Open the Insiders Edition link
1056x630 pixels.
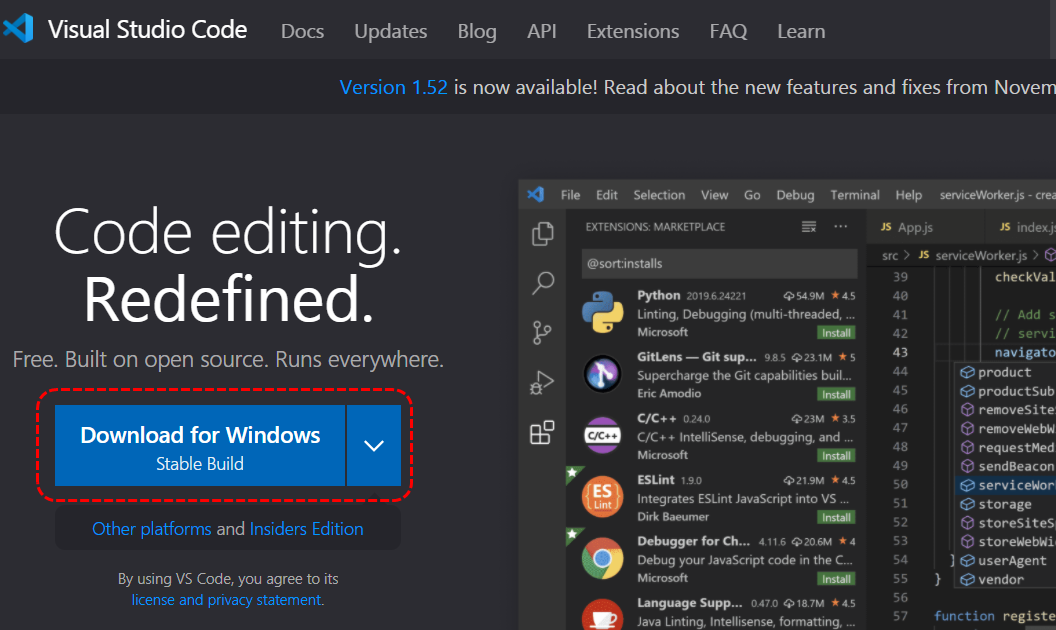306,529
